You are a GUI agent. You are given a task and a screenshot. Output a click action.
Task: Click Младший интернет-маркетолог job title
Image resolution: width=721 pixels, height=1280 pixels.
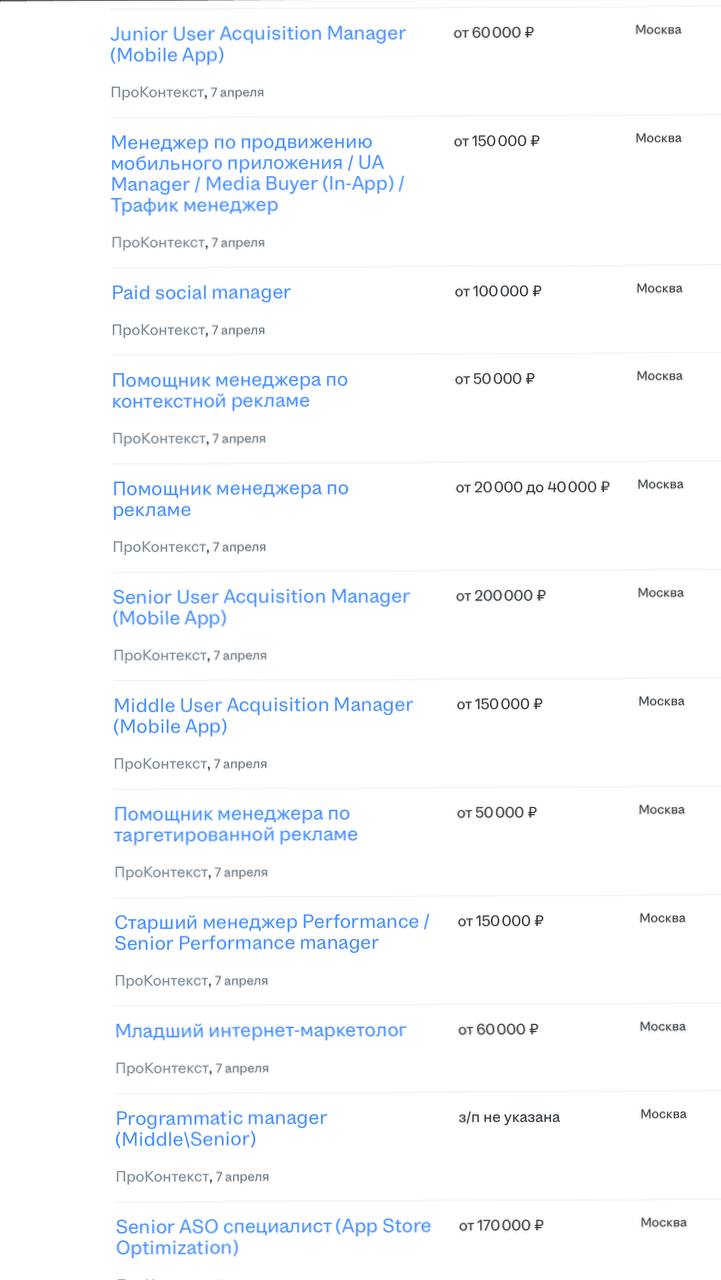(260, 1030)
